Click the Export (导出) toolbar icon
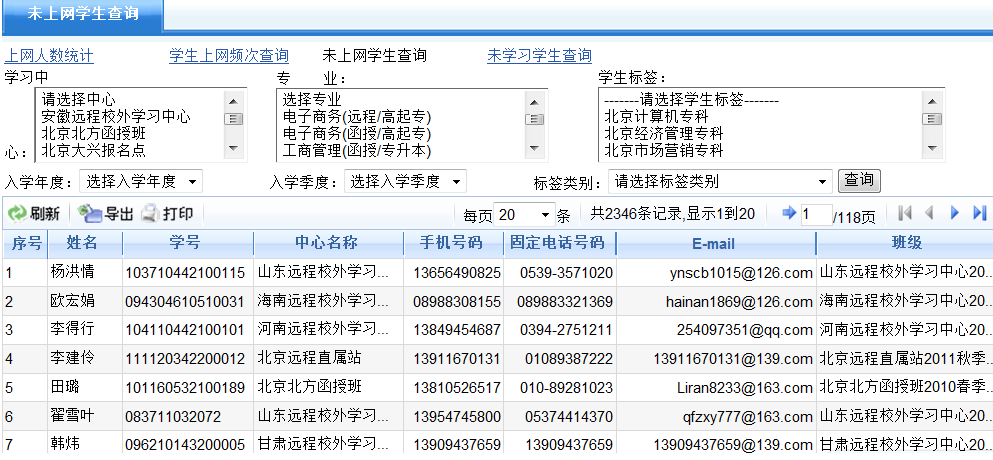 tap(89, 214)
